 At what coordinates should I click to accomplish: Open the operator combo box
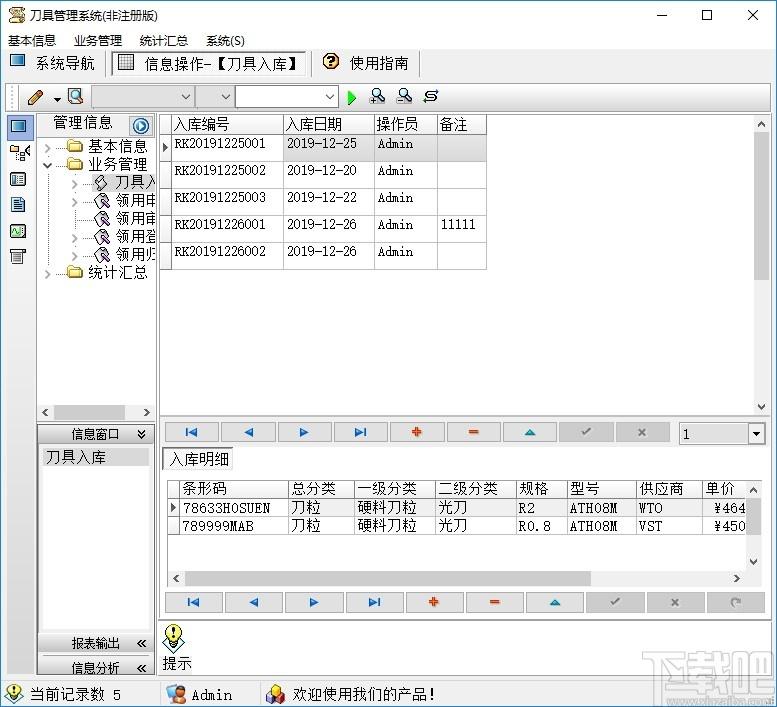tap(215, 97)
